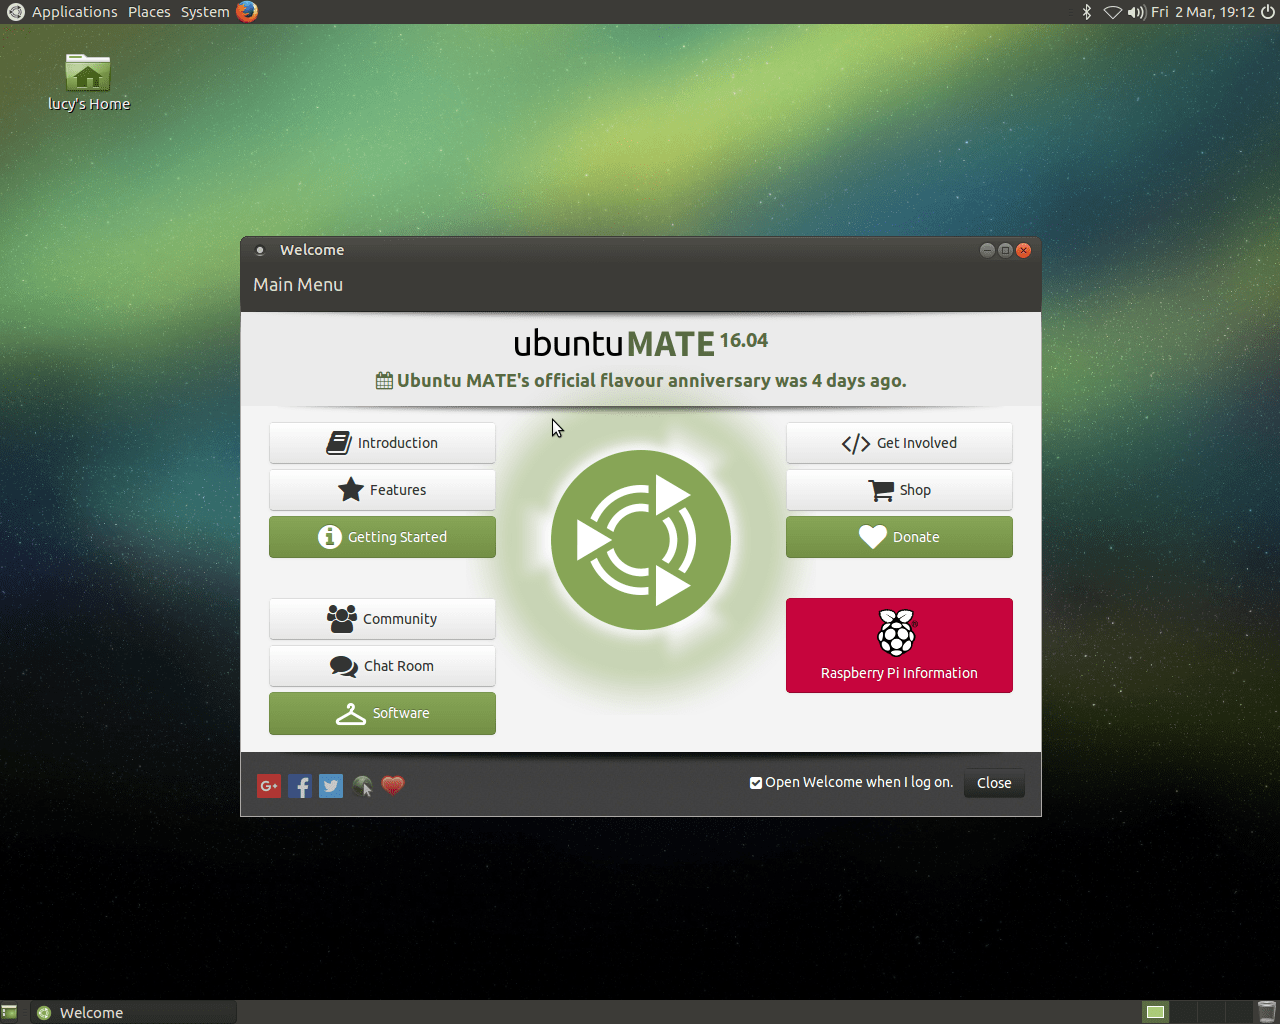Click the green Donate button
Viewport: 1280px width, 1024px height.
pyautogui.click(x=899, y=537)
